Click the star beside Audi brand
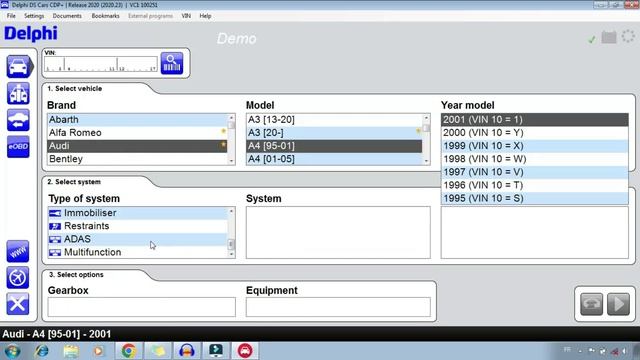The width and height of the screenshot is (640, 360). pos(223,144)
